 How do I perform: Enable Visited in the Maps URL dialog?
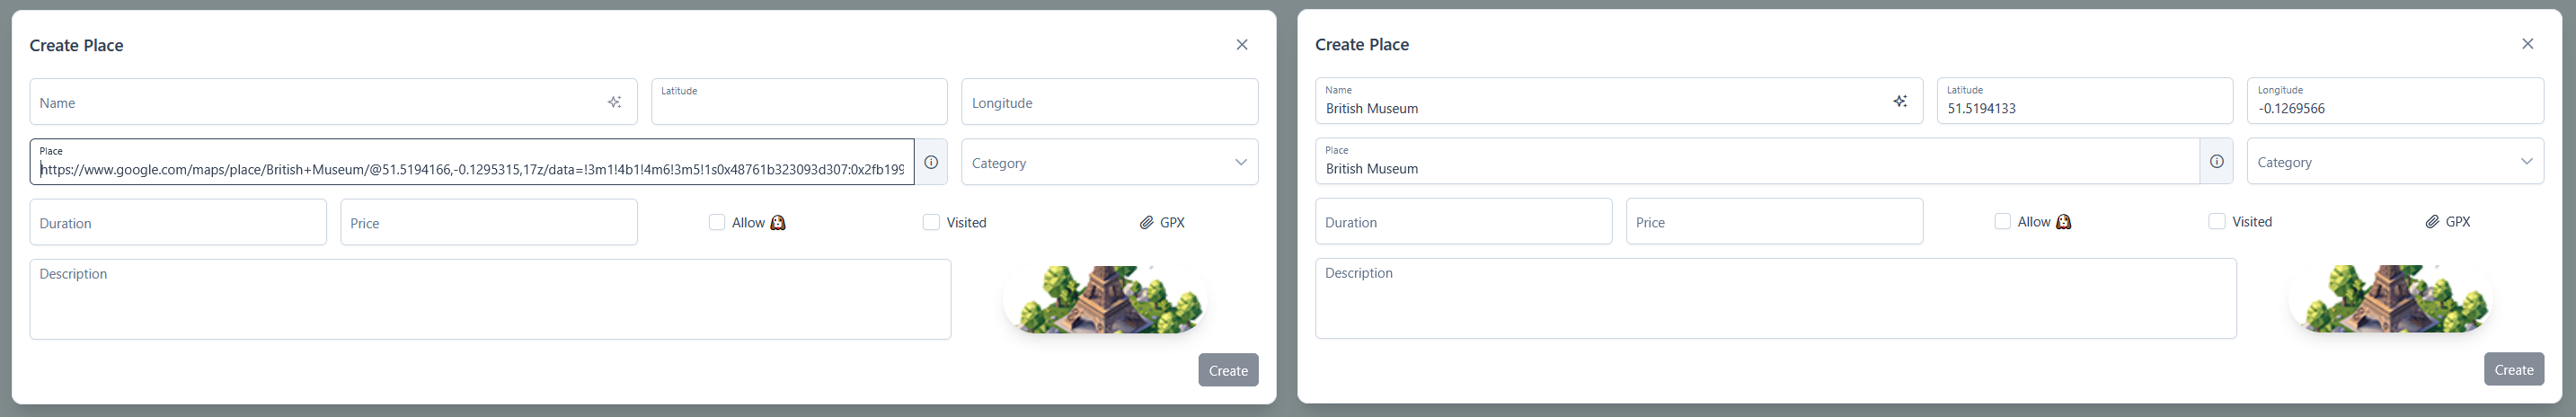pos(931,222)
